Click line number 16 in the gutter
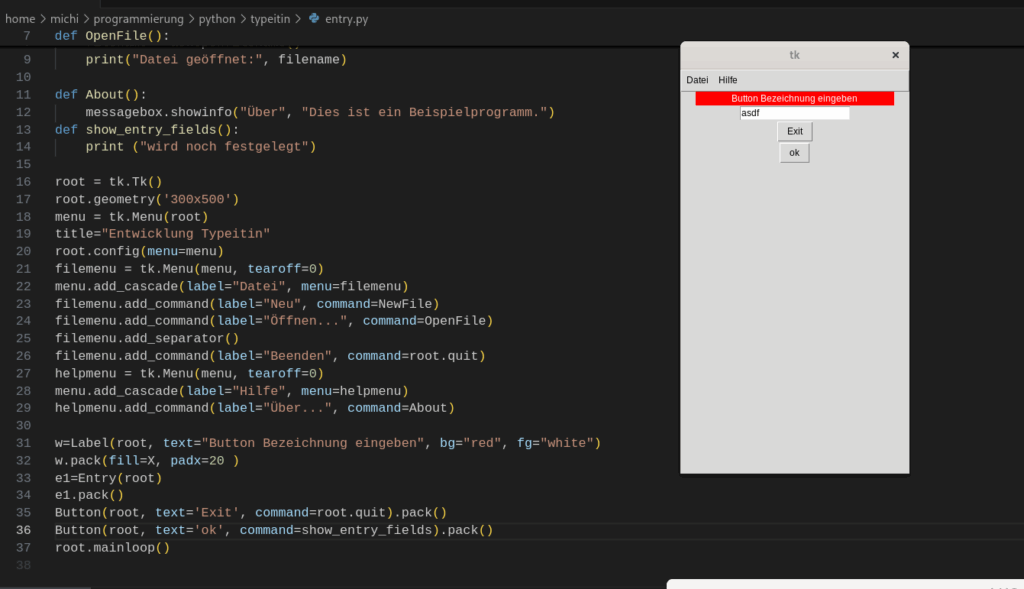The image size is (1024, 589). (x=24, y=182)
